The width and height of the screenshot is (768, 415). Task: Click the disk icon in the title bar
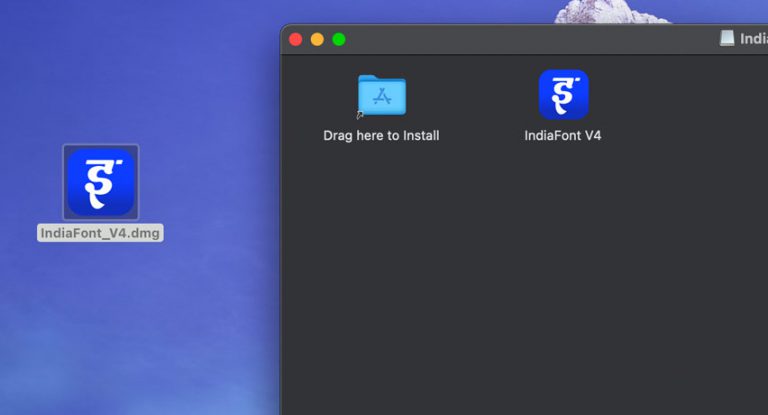[727, 38]
